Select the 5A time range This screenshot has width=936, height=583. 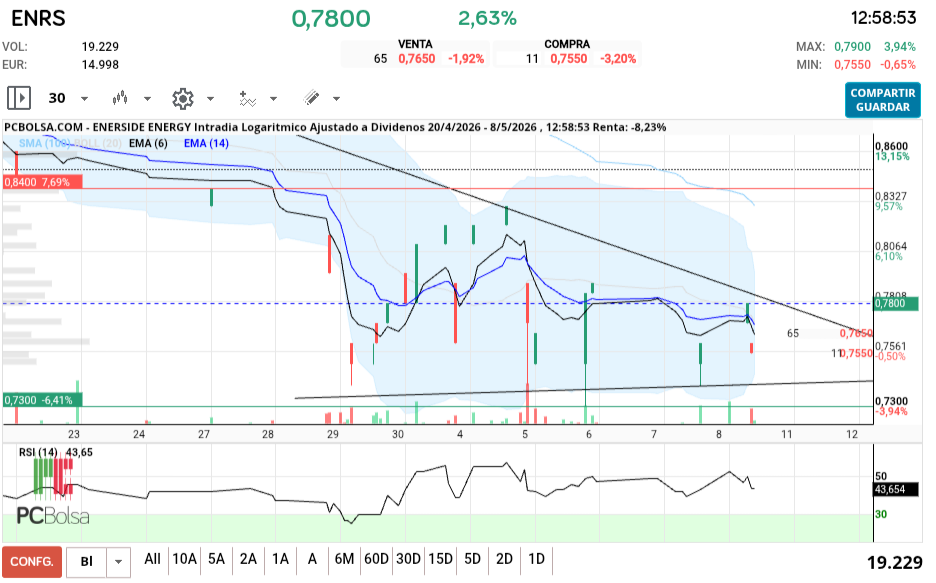(216, 559)
